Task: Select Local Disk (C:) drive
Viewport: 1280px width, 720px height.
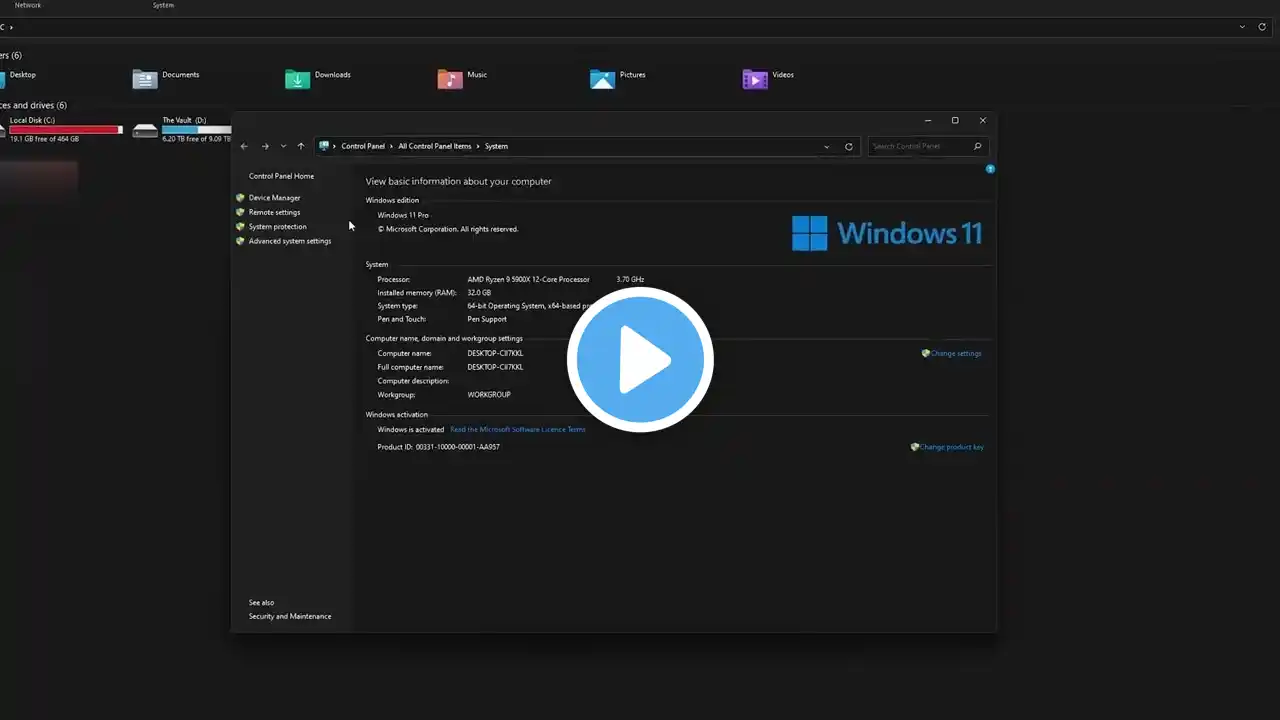Action: coord(61,129)
